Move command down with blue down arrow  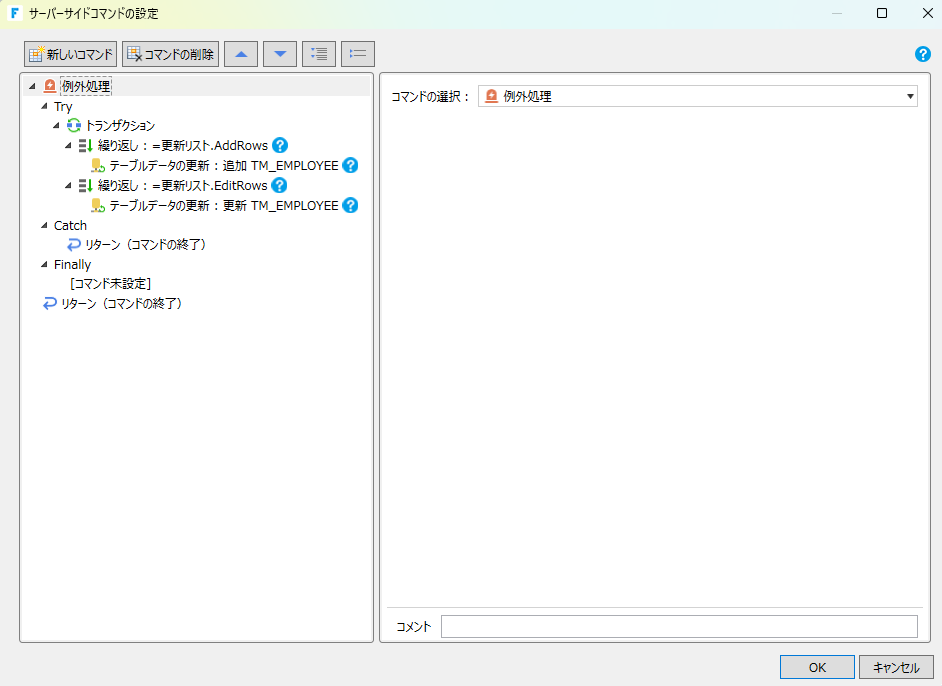coord(280,54)
